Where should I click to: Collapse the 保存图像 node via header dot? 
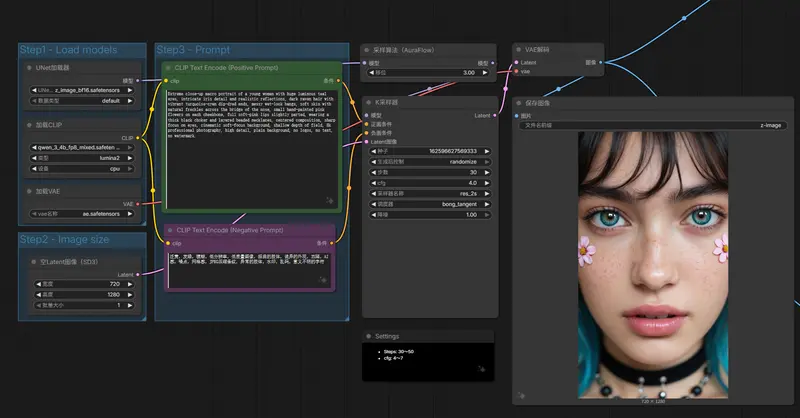[x=520, y=102]
